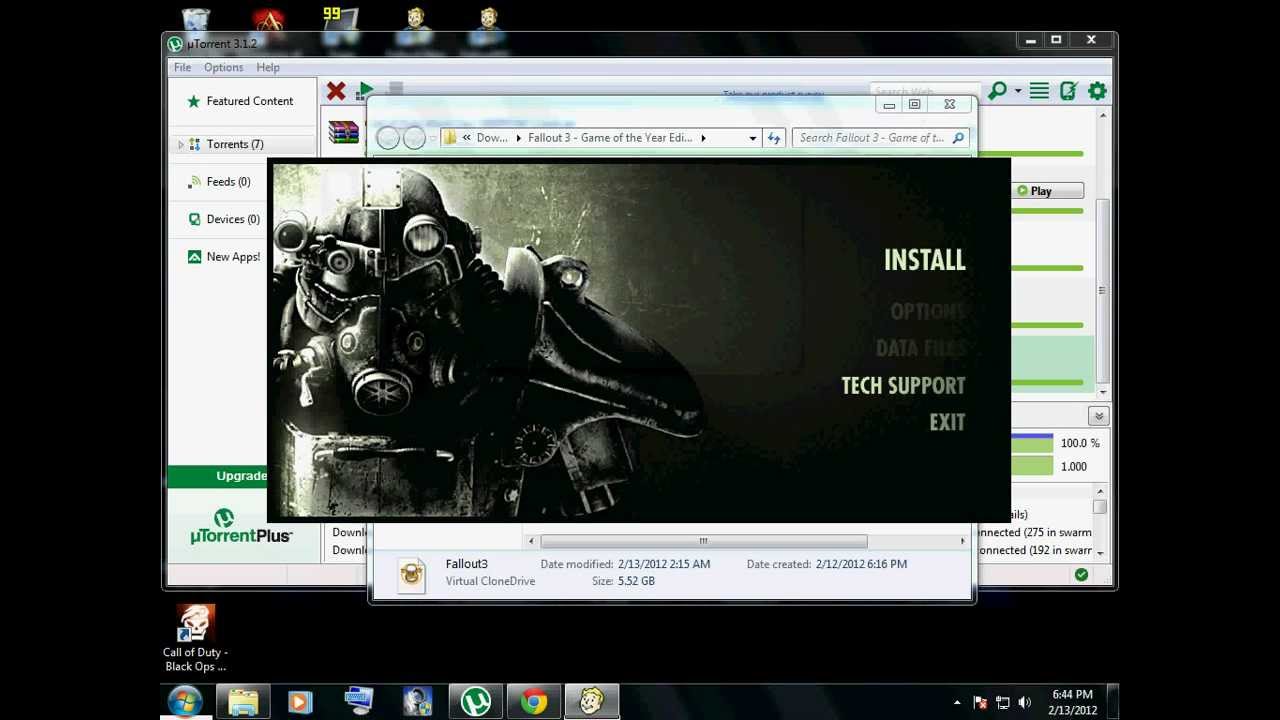The height and width of the screenshot is (720, 1280).
Task: Click the volume speaker tray icon
Action: [x=1024, y=703]
